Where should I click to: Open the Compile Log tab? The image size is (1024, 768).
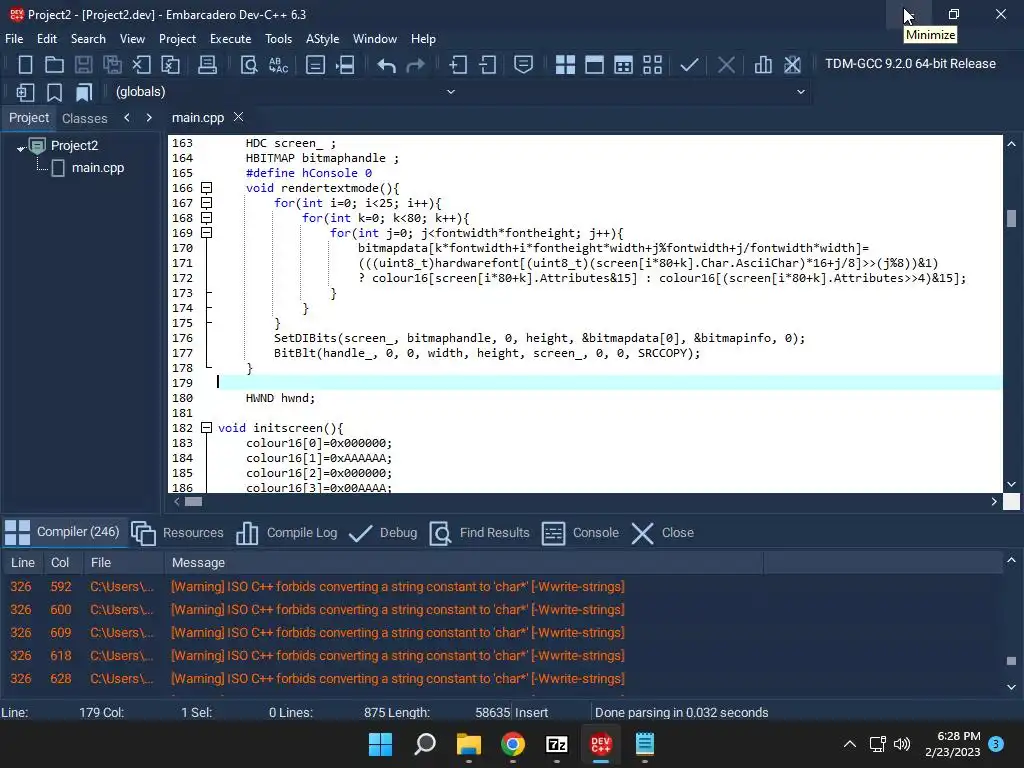click(286, 533)
